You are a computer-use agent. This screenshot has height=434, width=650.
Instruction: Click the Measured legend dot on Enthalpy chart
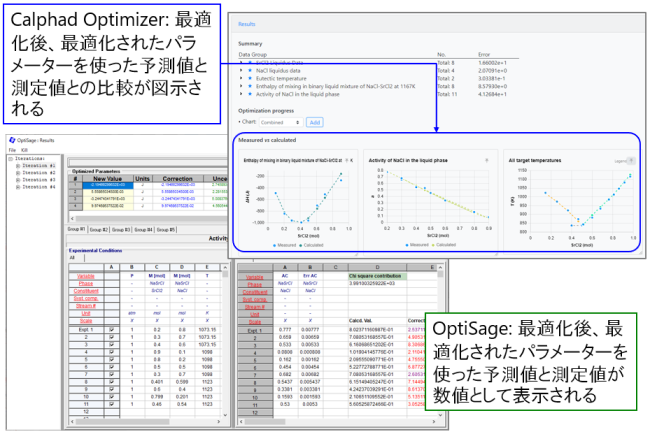click(x=274, y=245)
